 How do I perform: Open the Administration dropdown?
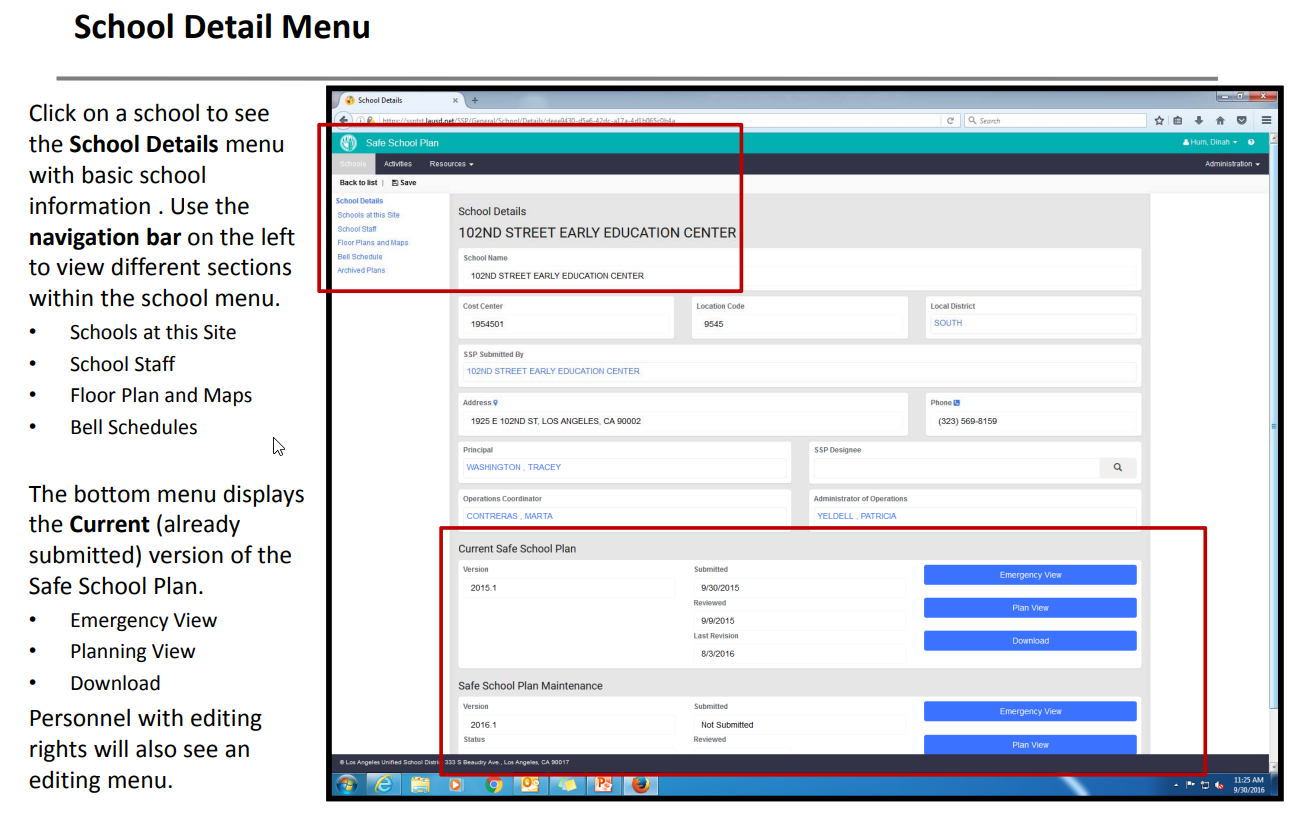pyautogui.click(x=1231, y=164)
